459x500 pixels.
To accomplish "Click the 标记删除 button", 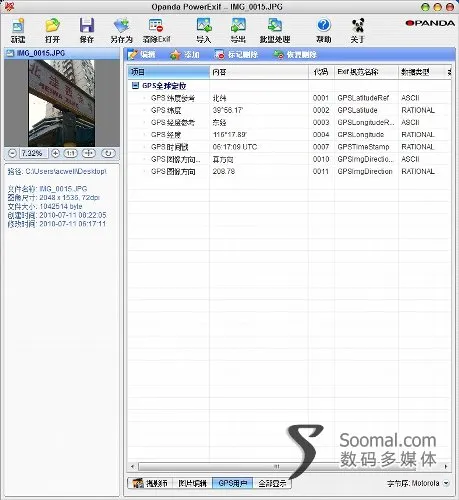I will [x=237, y=54].
